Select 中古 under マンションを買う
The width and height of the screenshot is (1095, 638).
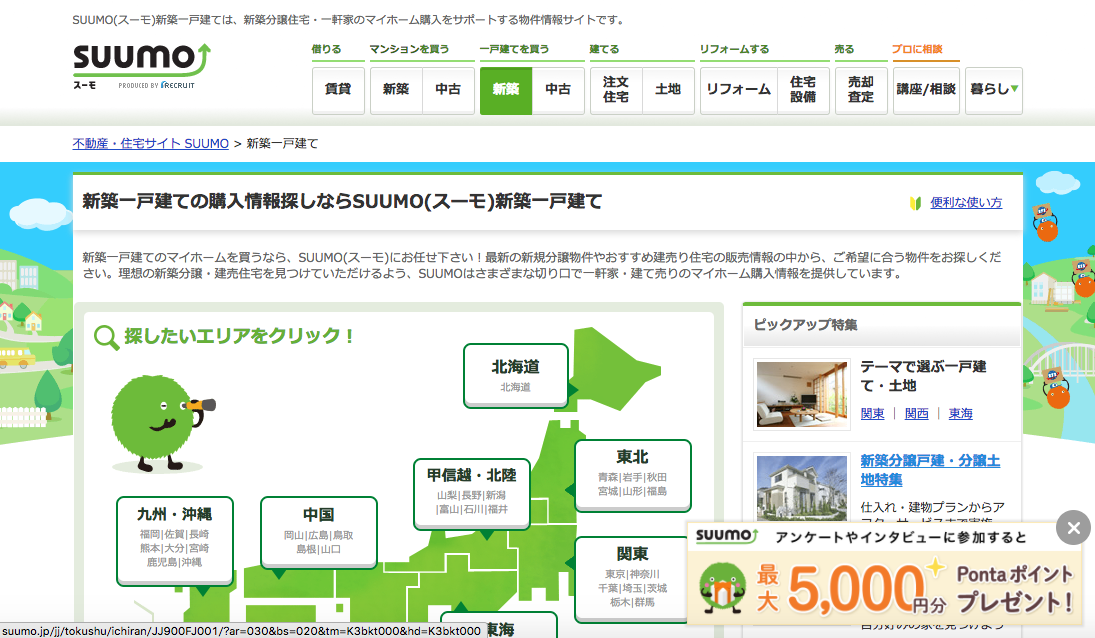tap(448, 90)
